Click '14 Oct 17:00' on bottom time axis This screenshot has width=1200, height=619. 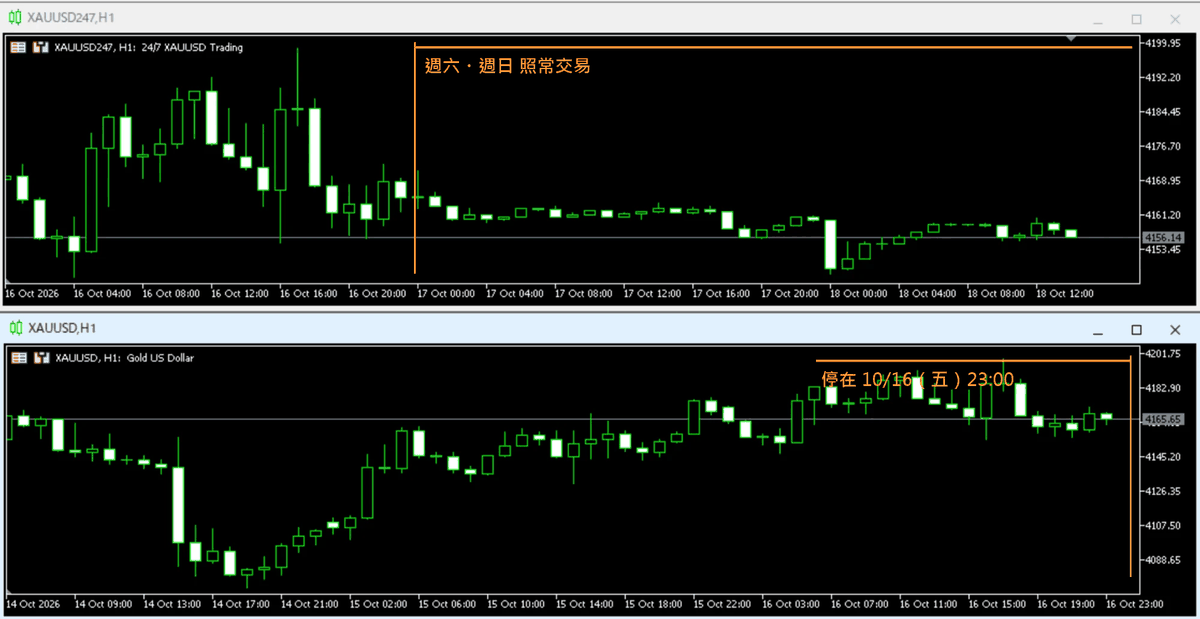[240, 604]
